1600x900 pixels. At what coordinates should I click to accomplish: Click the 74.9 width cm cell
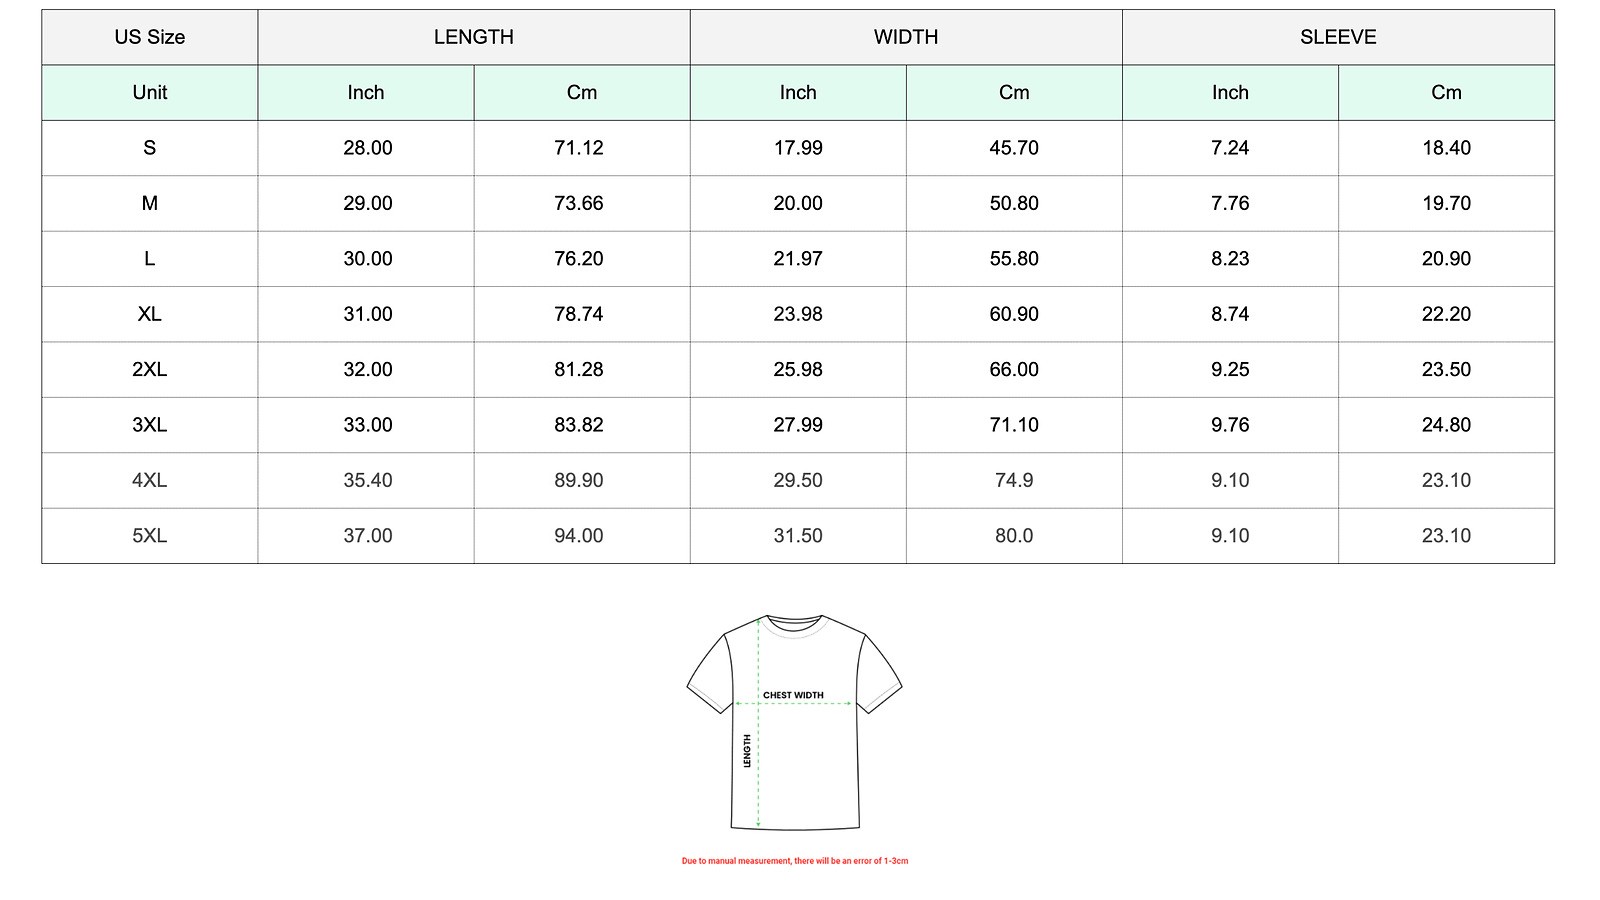(x=1014, y=480)
